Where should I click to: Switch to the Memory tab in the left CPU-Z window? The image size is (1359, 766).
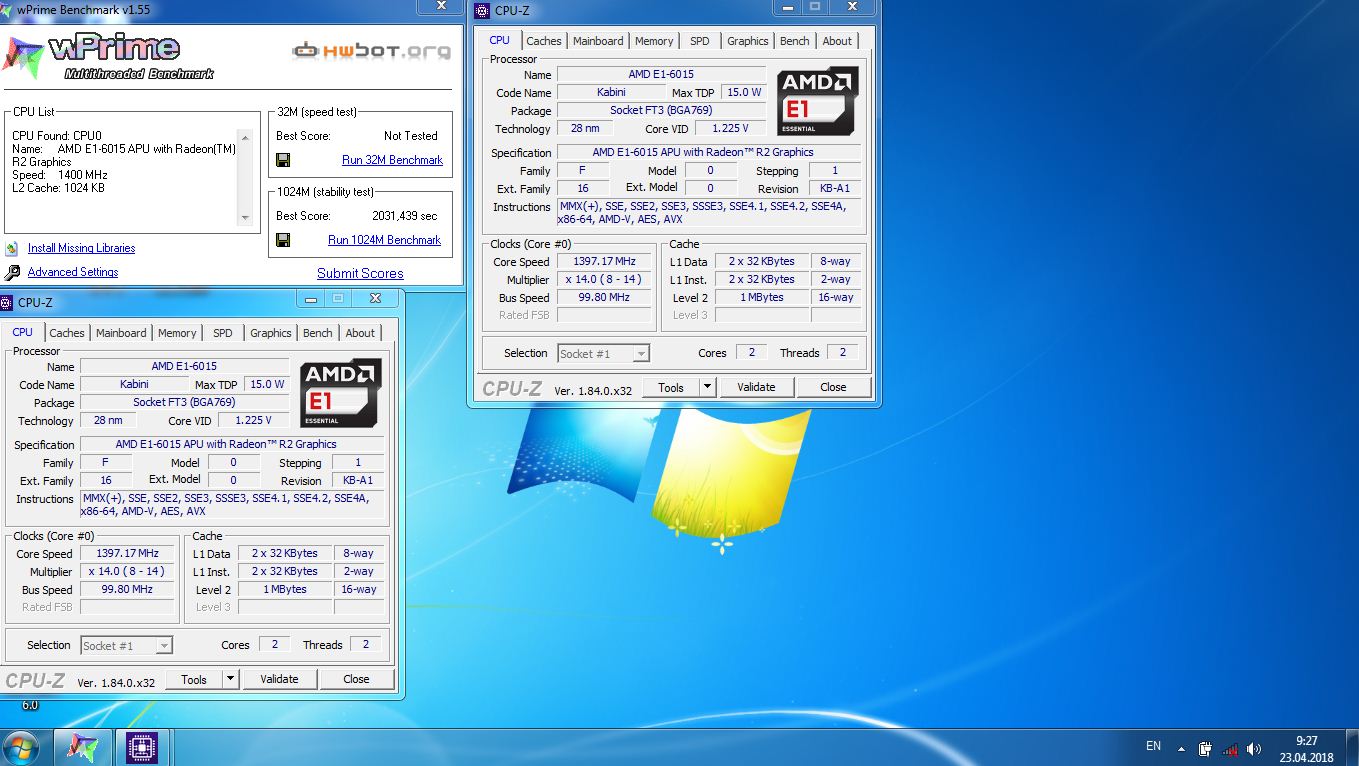pyautogui.click(x=177, y=333)
